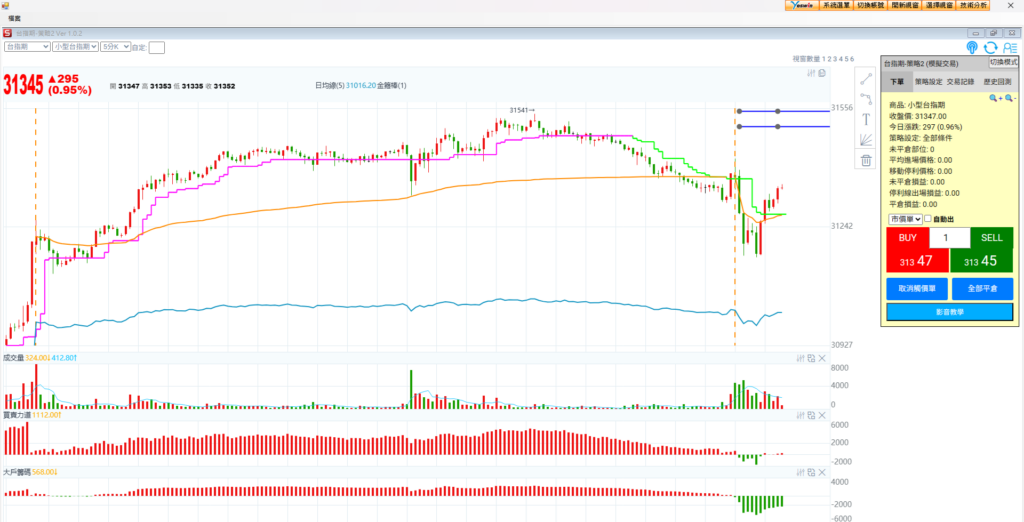Viewport: 1024px width, 522px height.
Task: Select the trend line drawing tool
Action: 866,78
